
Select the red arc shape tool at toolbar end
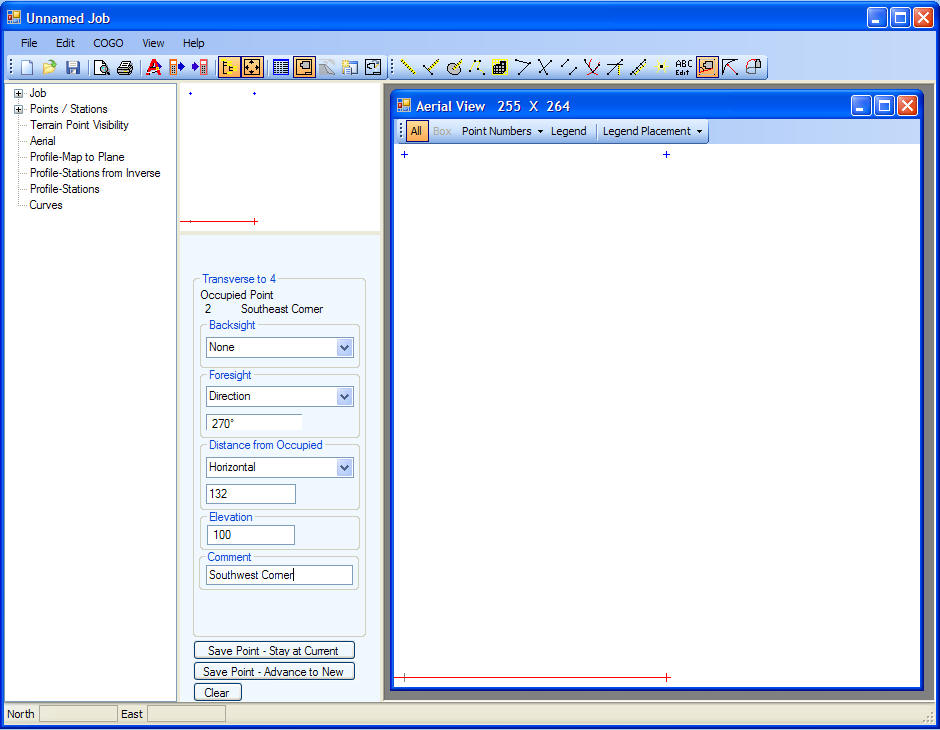754,67
